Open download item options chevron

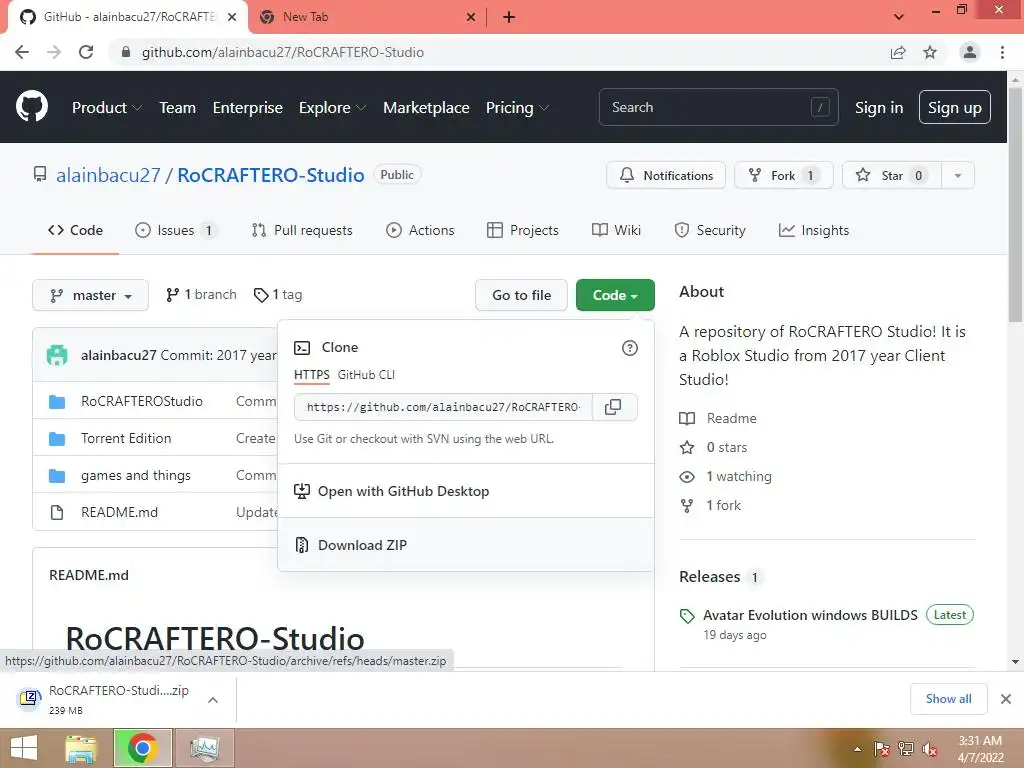pyautogui.click(x=212, y=700)
